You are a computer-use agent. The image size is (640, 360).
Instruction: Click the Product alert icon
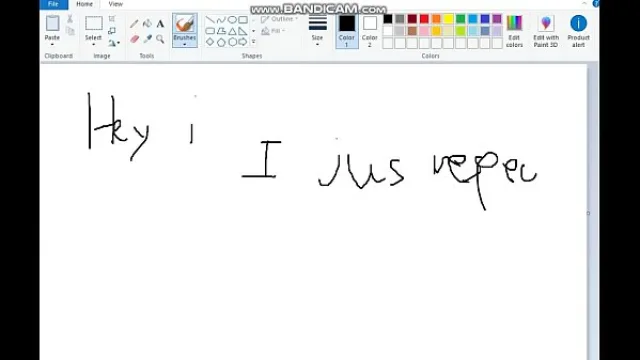click(578, 31)
